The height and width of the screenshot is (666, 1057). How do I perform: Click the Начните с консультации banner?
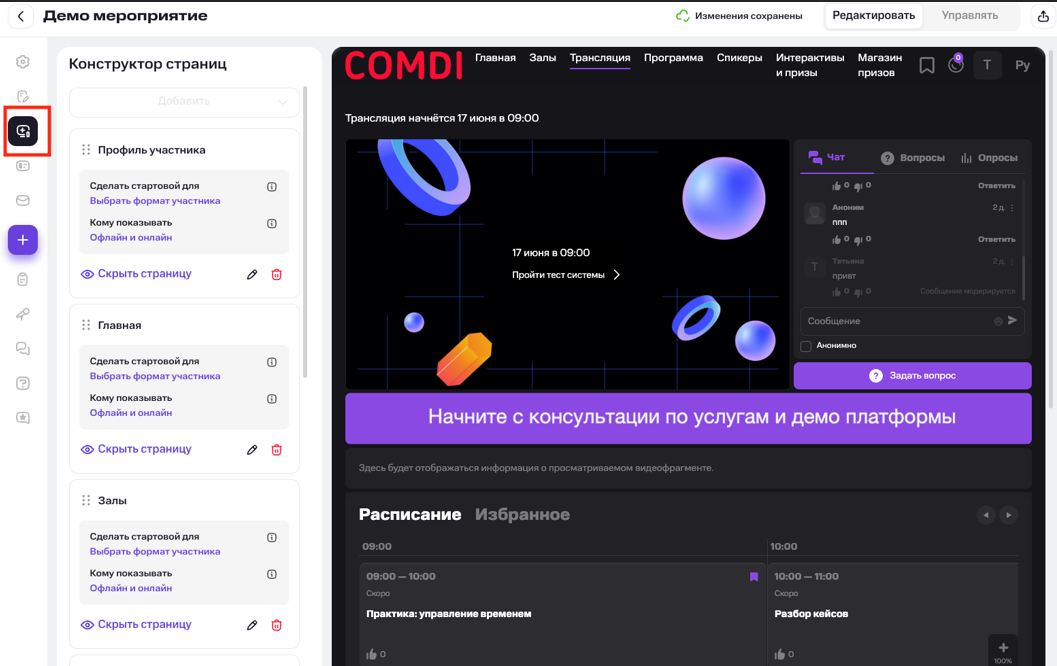688,418
